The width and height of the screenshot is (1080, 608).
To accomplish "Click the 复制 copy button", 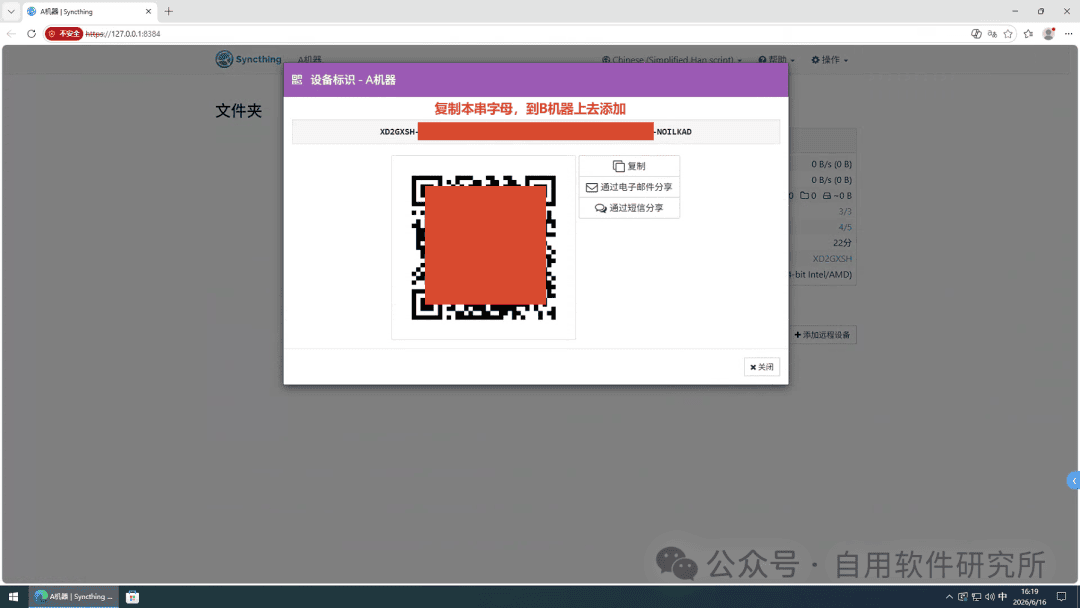I will click(629, 166).
